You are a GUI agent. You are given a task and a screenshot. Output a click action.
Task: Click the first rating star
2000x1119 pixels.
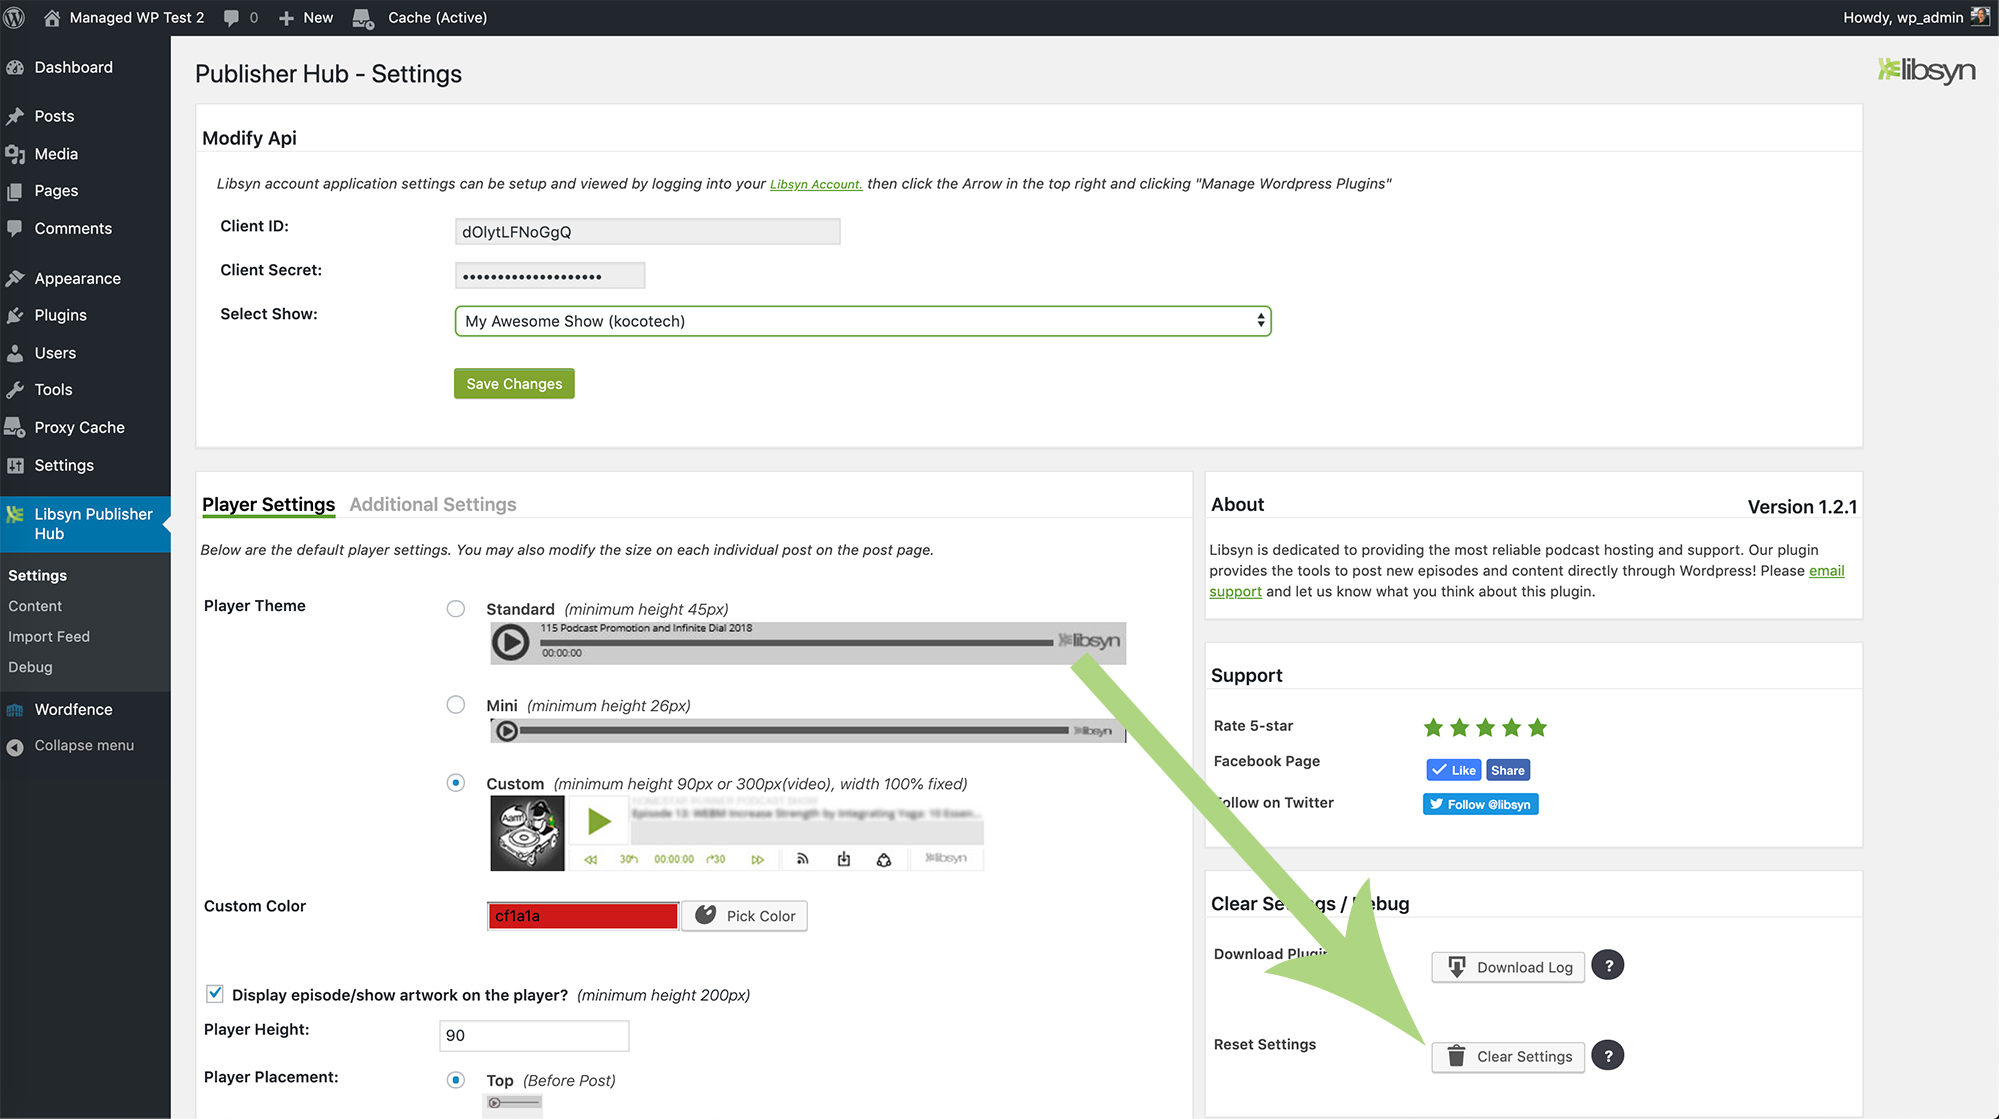1434,727
